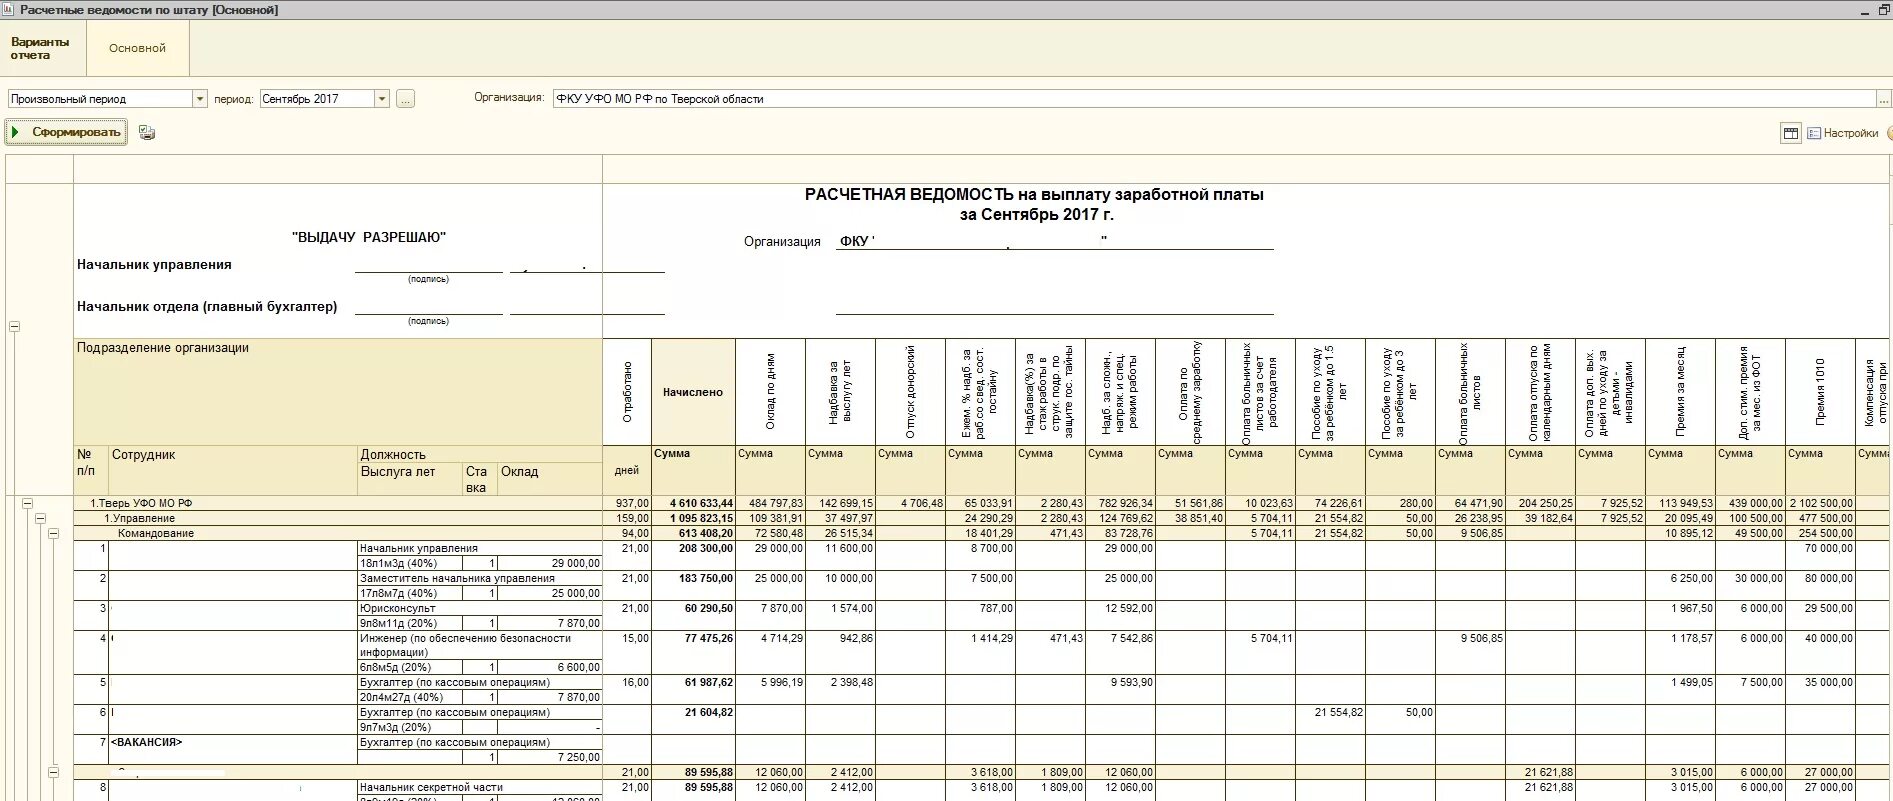Collapse the report header outline section
The image size is (1893, 801).
(x=14, y=327)
